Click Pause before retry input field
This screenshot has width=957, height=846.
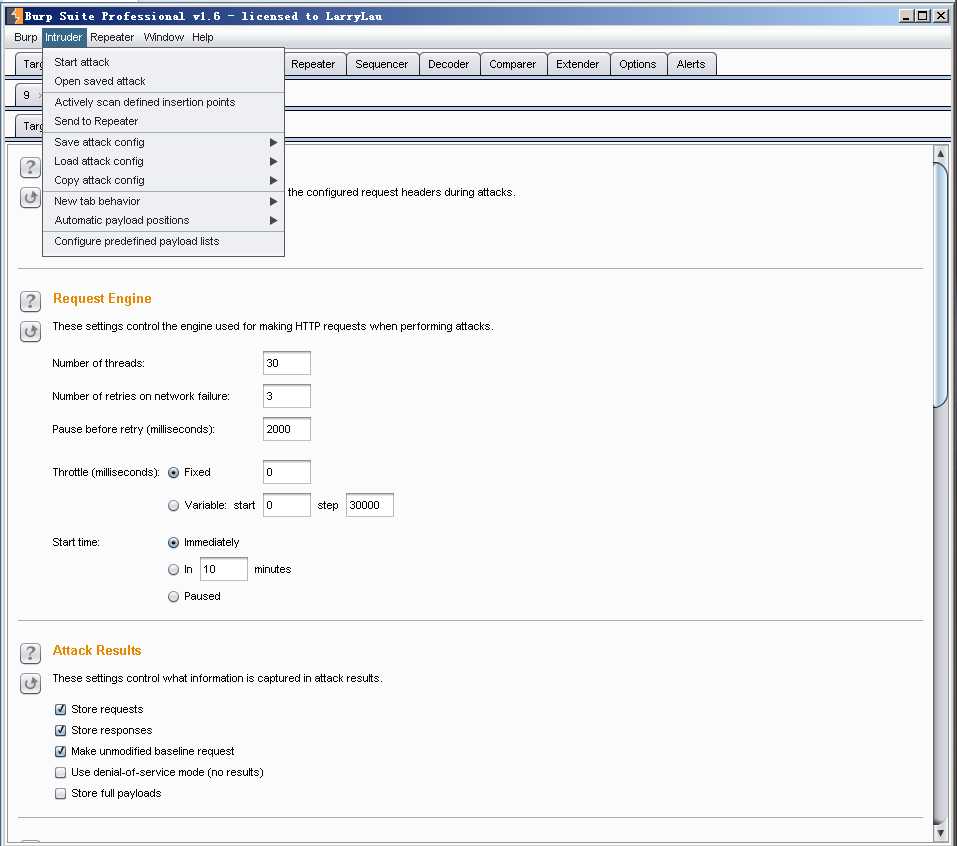click(287, 429)
